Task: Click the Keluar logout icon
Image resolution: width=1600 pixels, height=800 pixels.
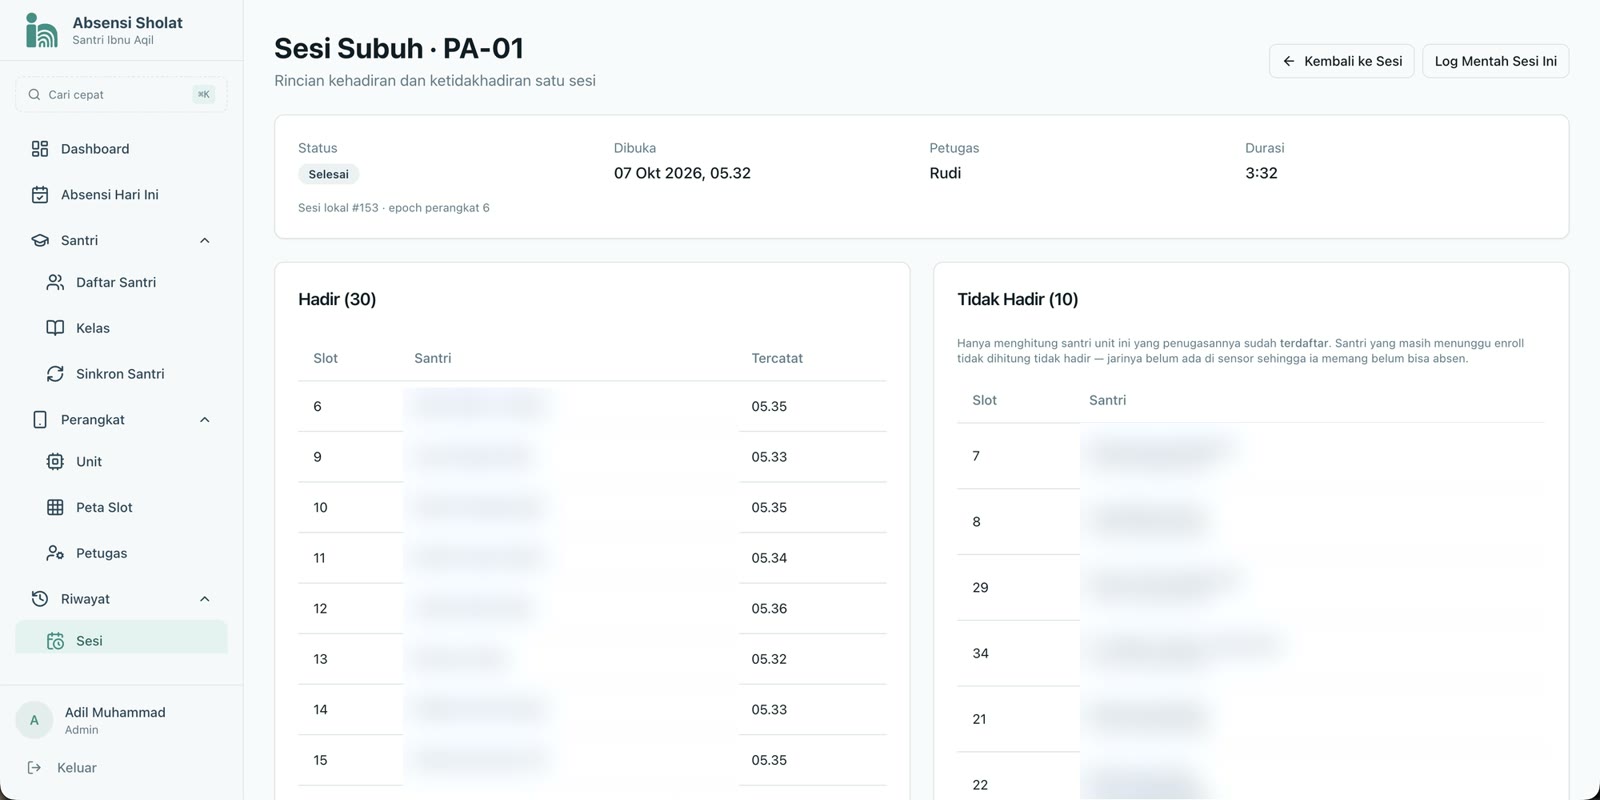Action: (x=35, y=768)
